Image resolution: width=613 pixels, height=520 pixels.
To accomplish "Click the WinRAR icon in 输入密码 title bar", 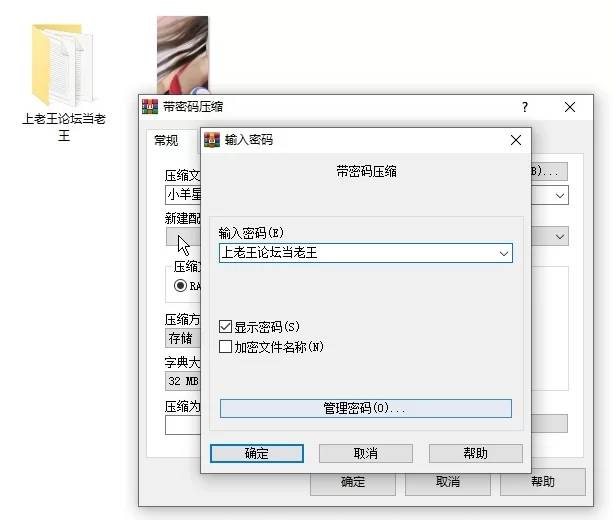I will 212,140.
